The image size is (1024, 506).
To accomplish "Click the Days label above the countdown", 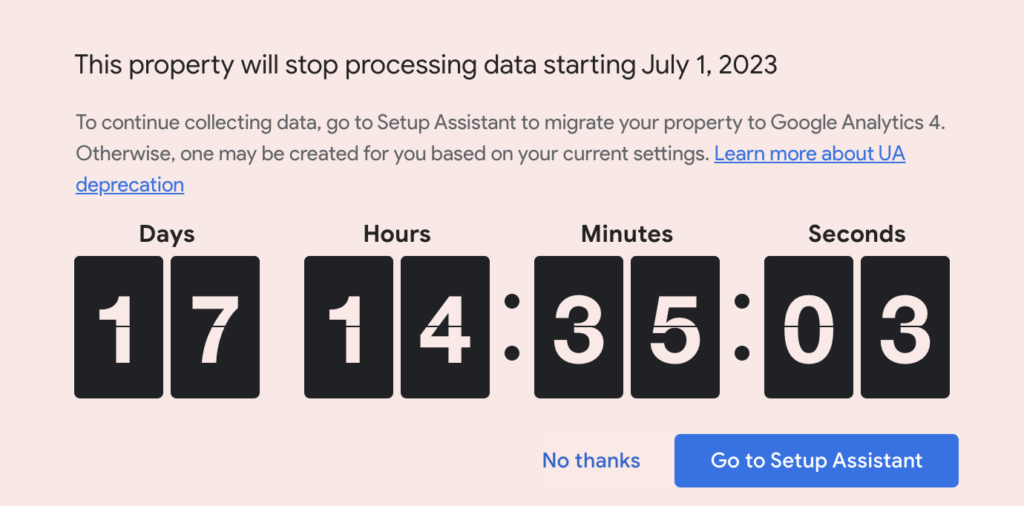I will click(x=167, y=235).
